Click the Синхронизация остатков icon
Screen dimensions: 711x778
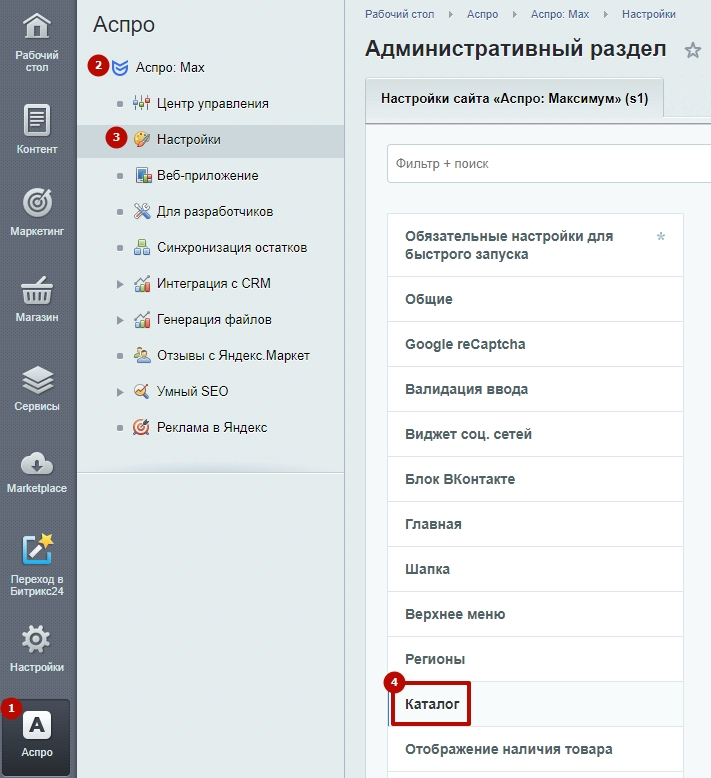pos(142,247)
